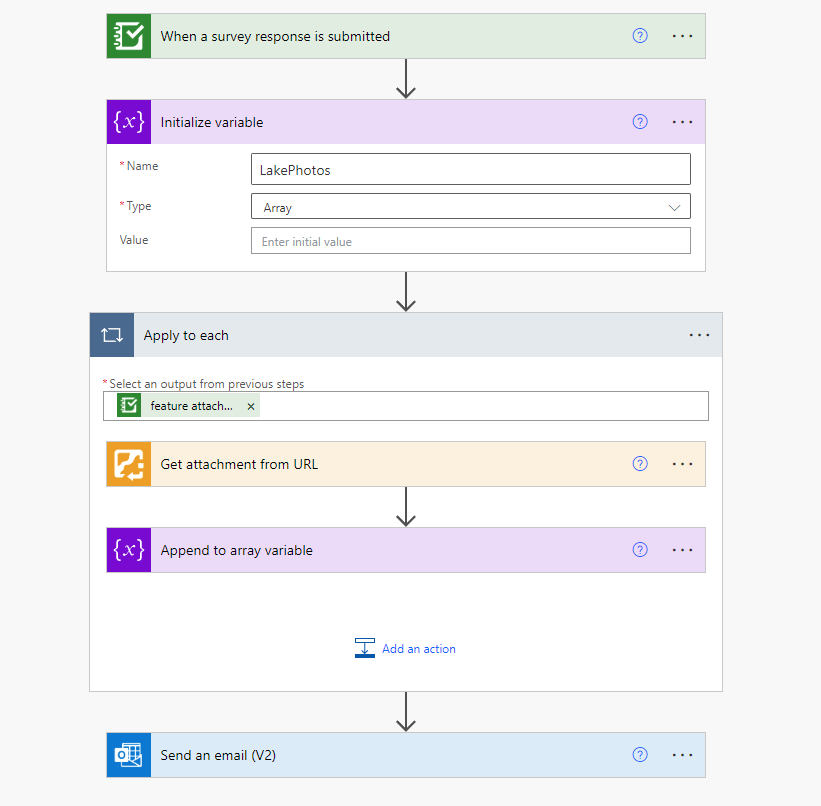This screenshot has height=806, width=821.
Task: Open help for Initialize variable step
Action: pyautogui.click(x=641, y=122)
